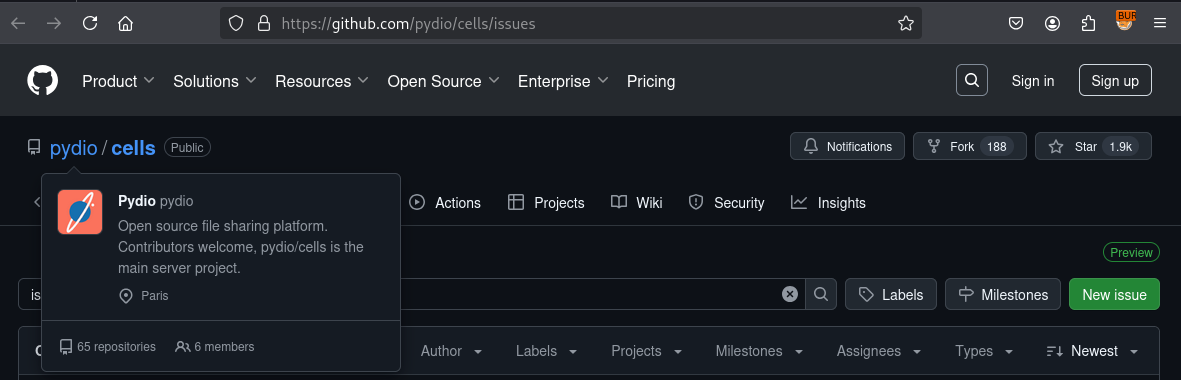
Task: Open the Labels button
Action: click(x=890, y=294)
